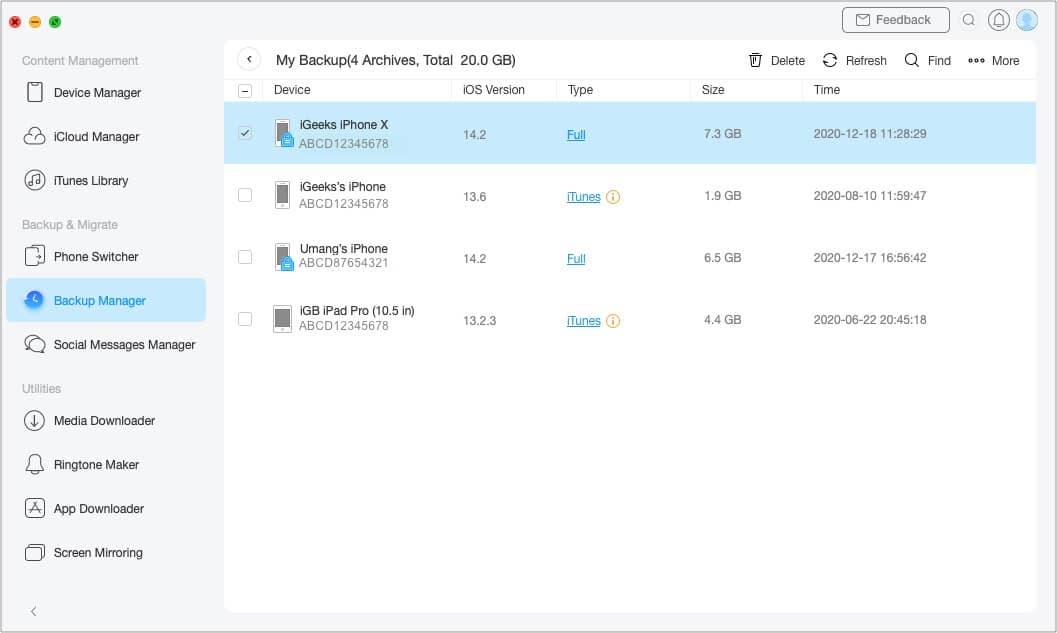Click the Phone Switcher icon
Screen dimensions: 1057x633
(34, 256)
